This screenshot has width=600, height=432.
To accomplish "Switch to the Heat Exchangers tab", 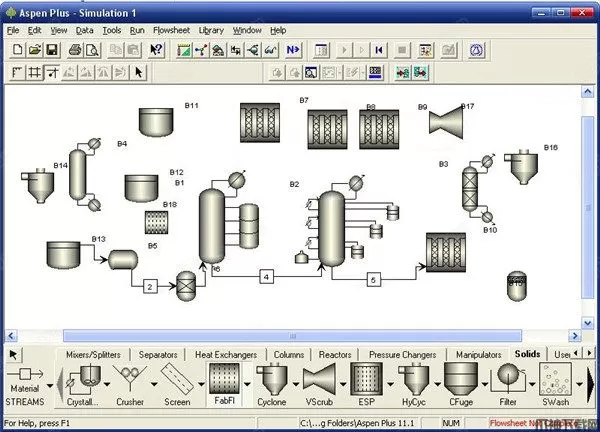I will (x=225, y=355).
